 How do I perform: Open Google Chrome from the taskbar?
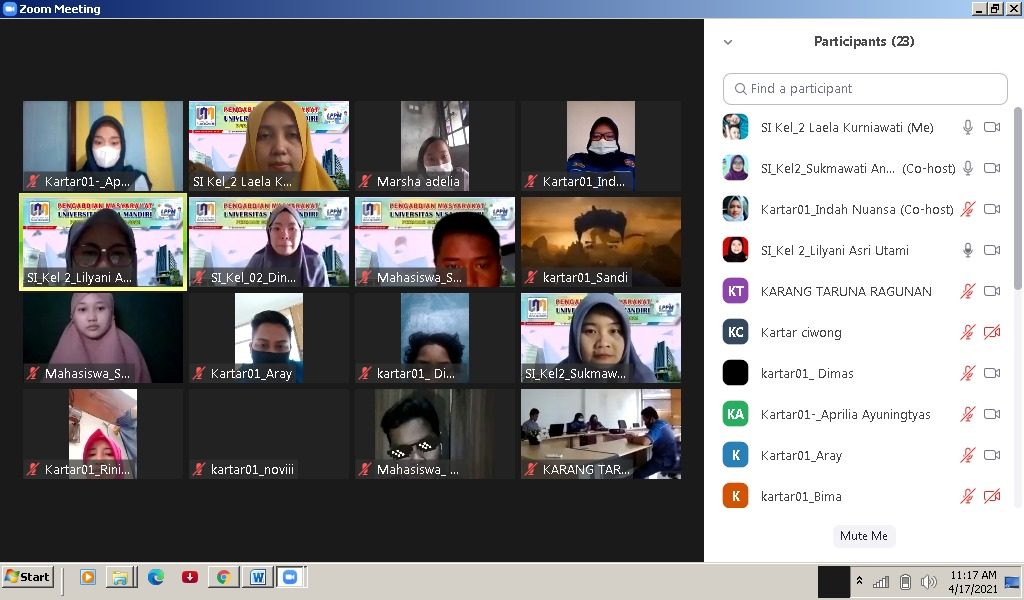[223, 577]
